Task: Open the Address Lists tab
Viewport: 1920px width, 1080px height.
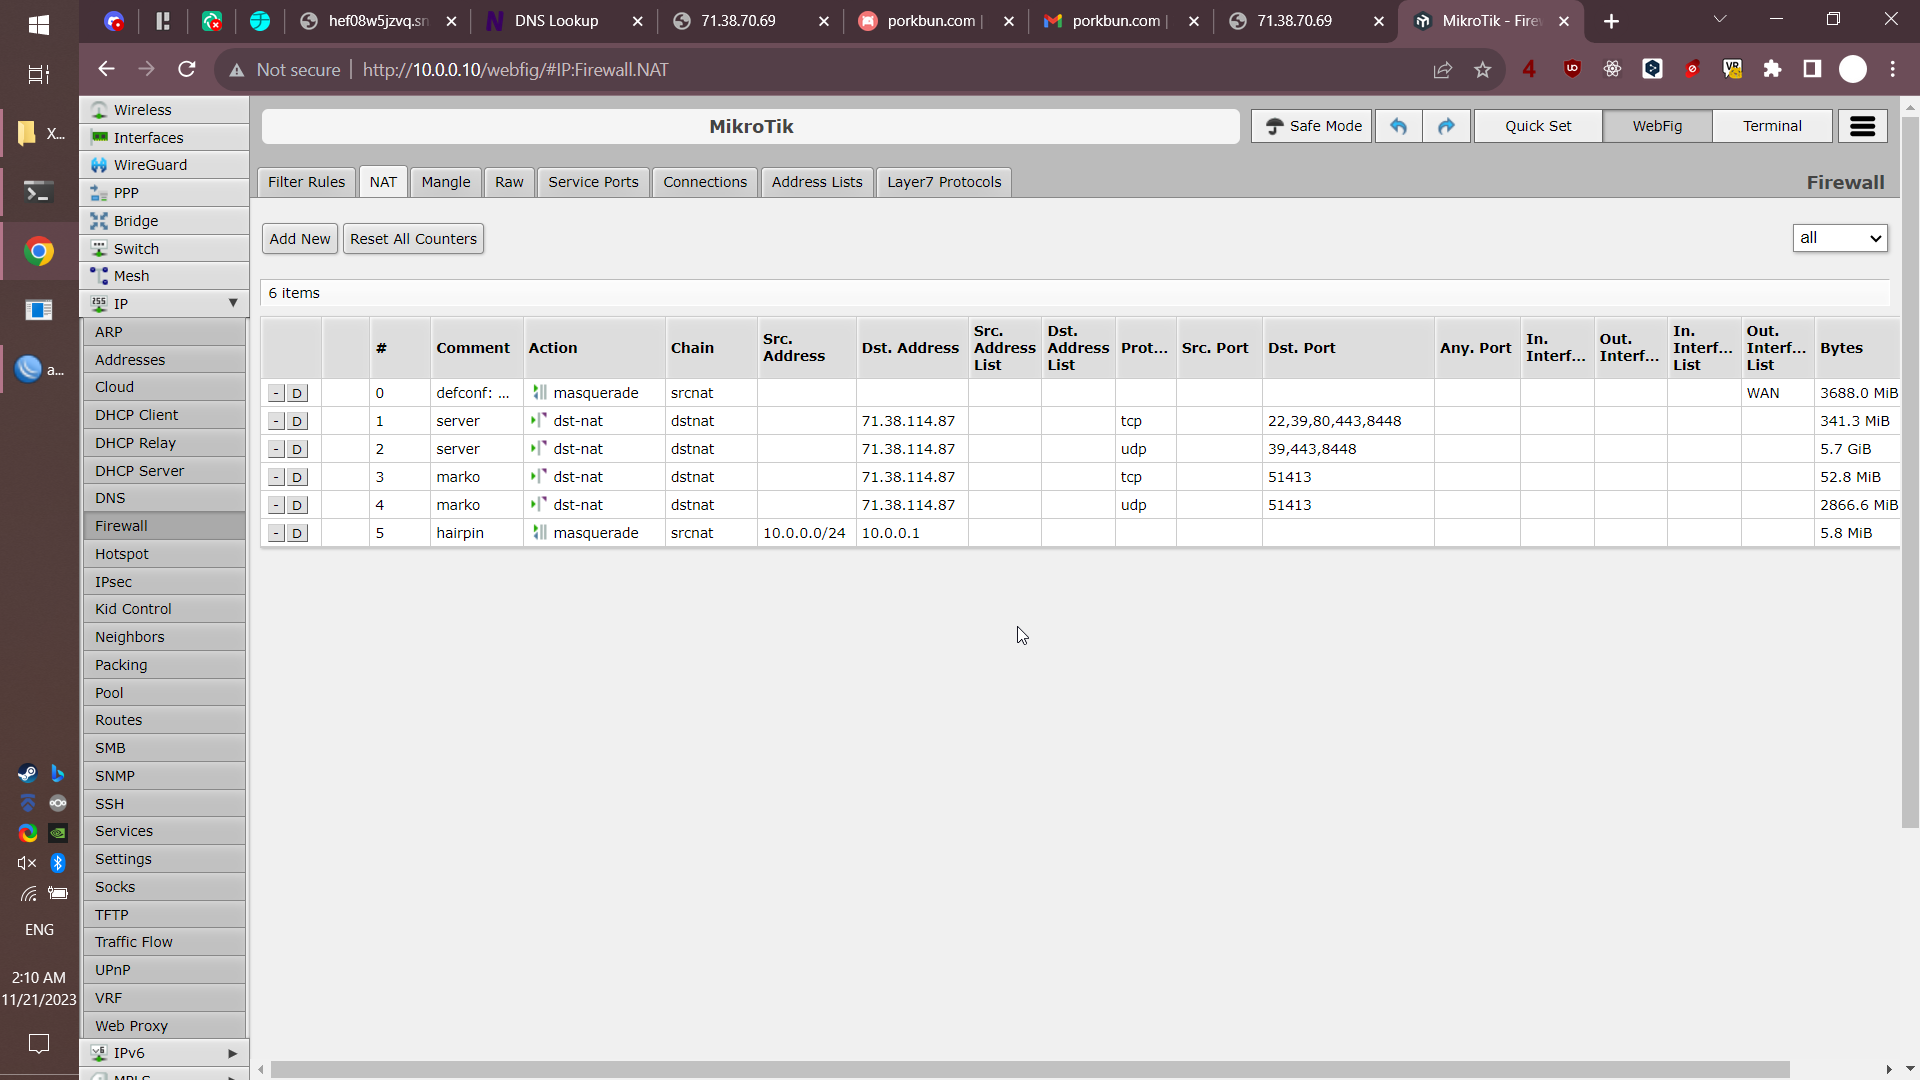Action: (x=816, y=182)
